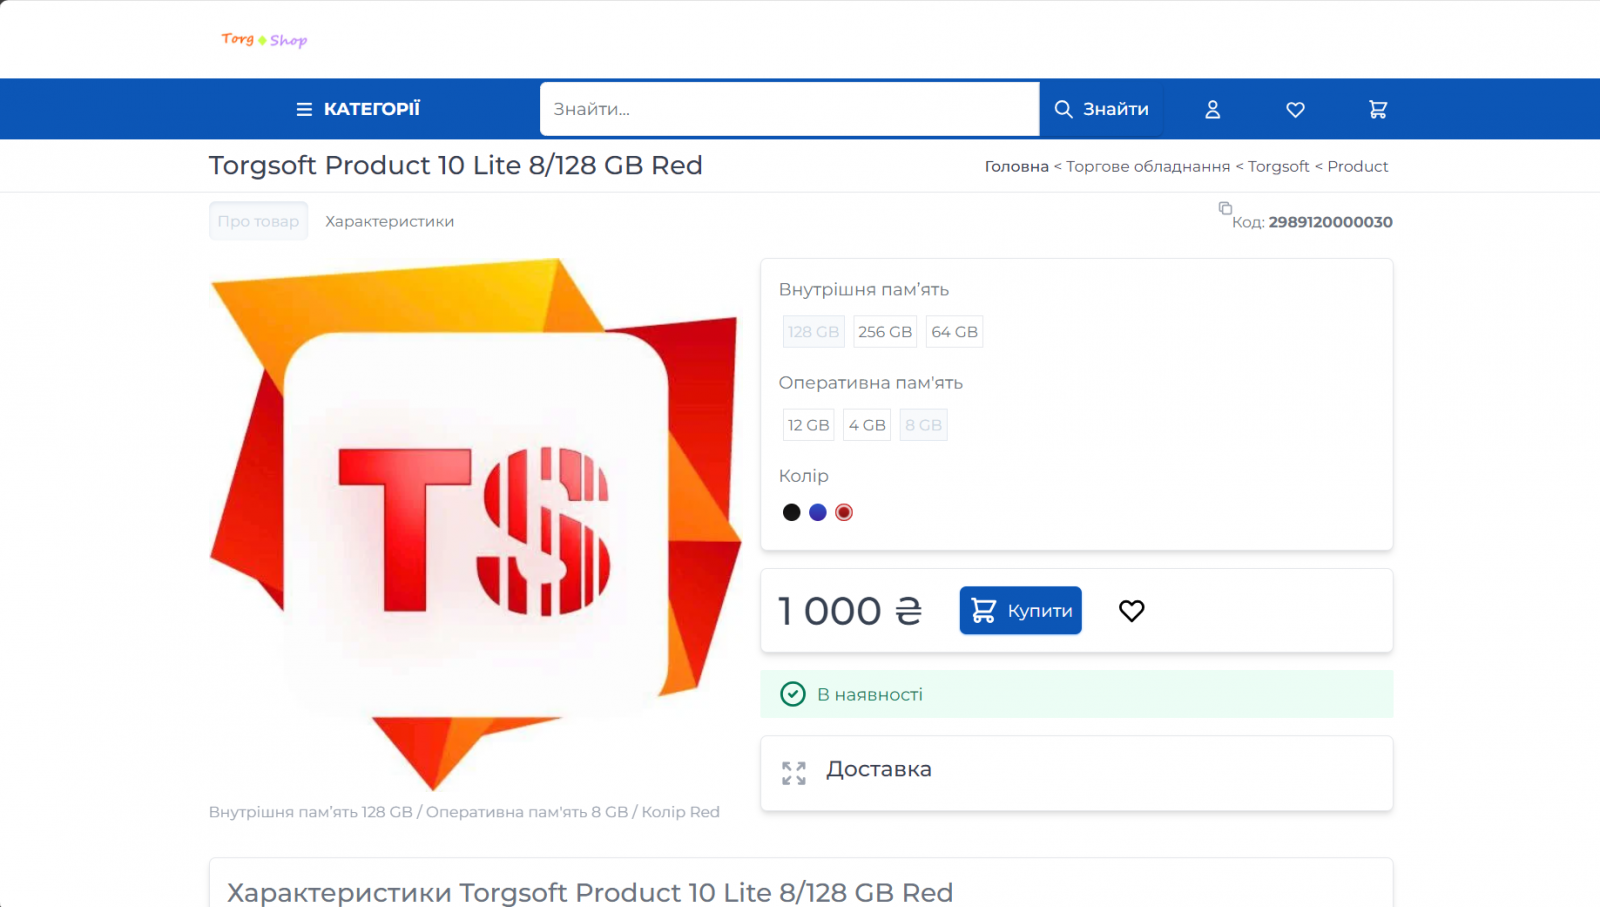Select 64 GB internal memory option
Screen dimensions: 1600x907
(954, 332)
